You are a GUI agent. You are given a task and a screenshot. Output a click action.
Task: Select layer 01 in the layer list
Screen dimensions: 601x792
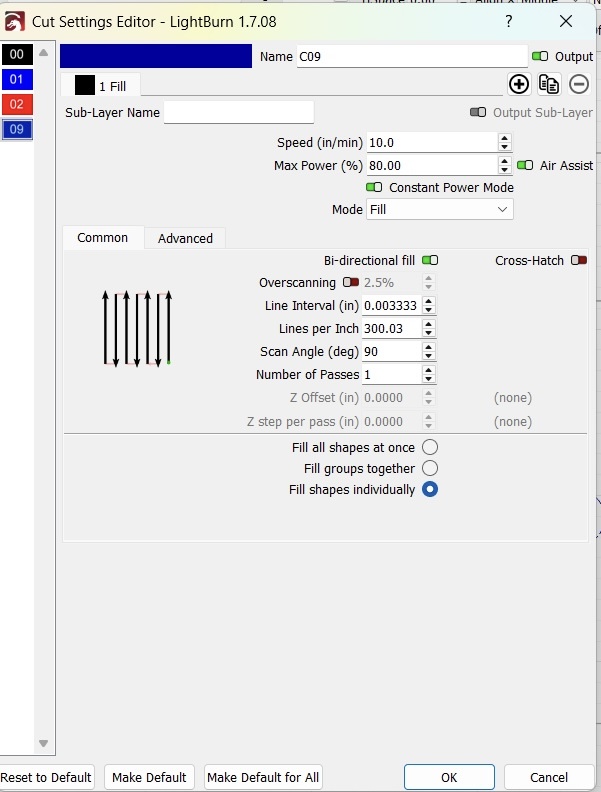17,79
